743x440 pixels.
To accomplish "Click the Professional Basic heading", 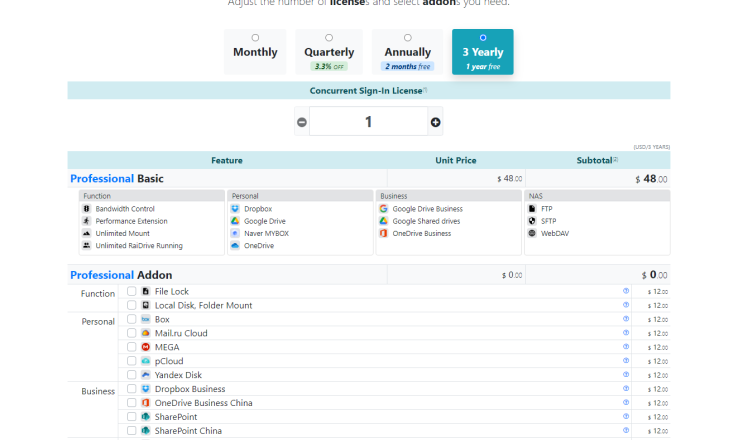I will click(117, 179).
